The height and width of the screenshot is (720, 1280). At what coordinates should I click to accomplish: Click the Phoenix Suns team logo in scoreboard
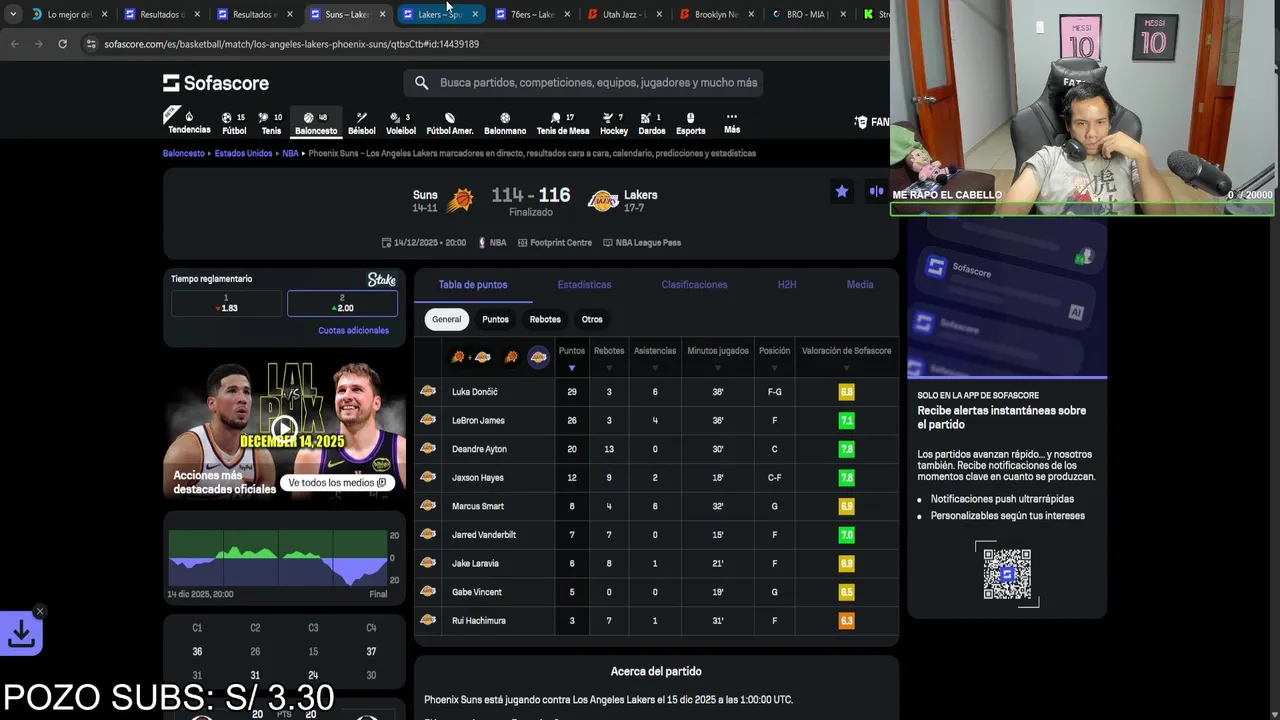[x=460, y=200]
